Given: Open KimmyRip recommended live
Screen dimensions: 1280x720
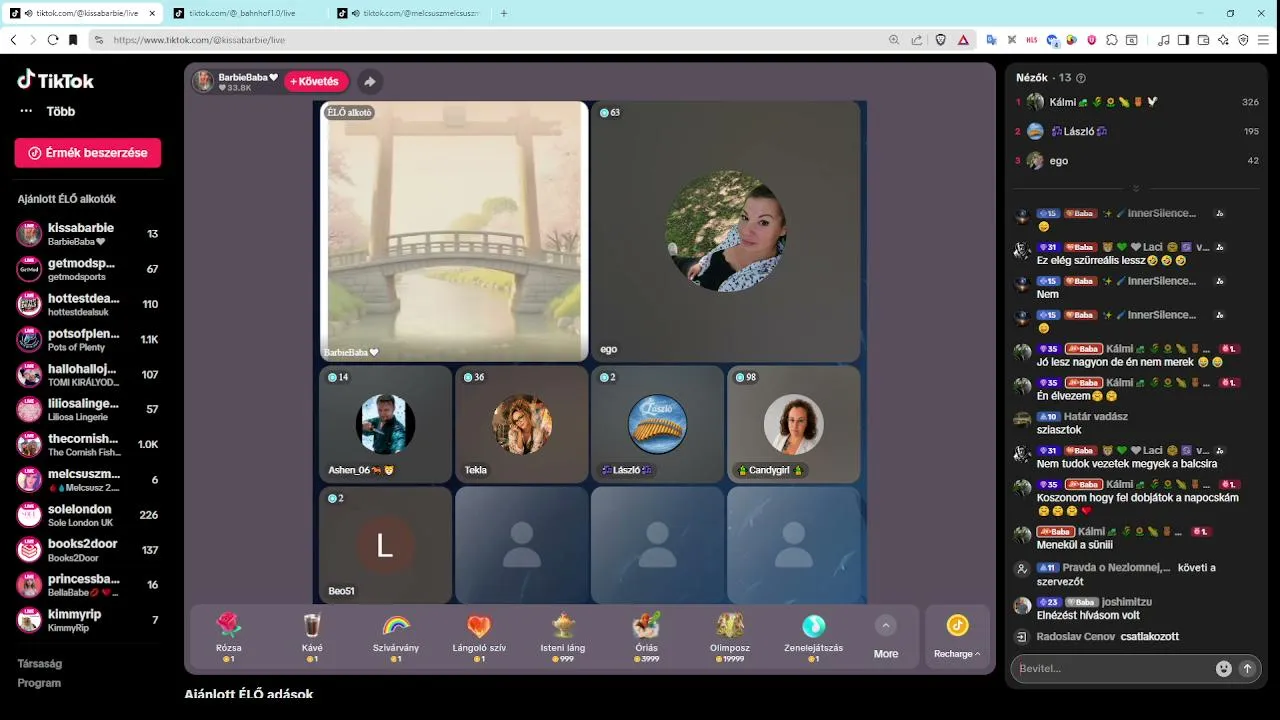Looking at the screenshot, I should coord(88,620).
